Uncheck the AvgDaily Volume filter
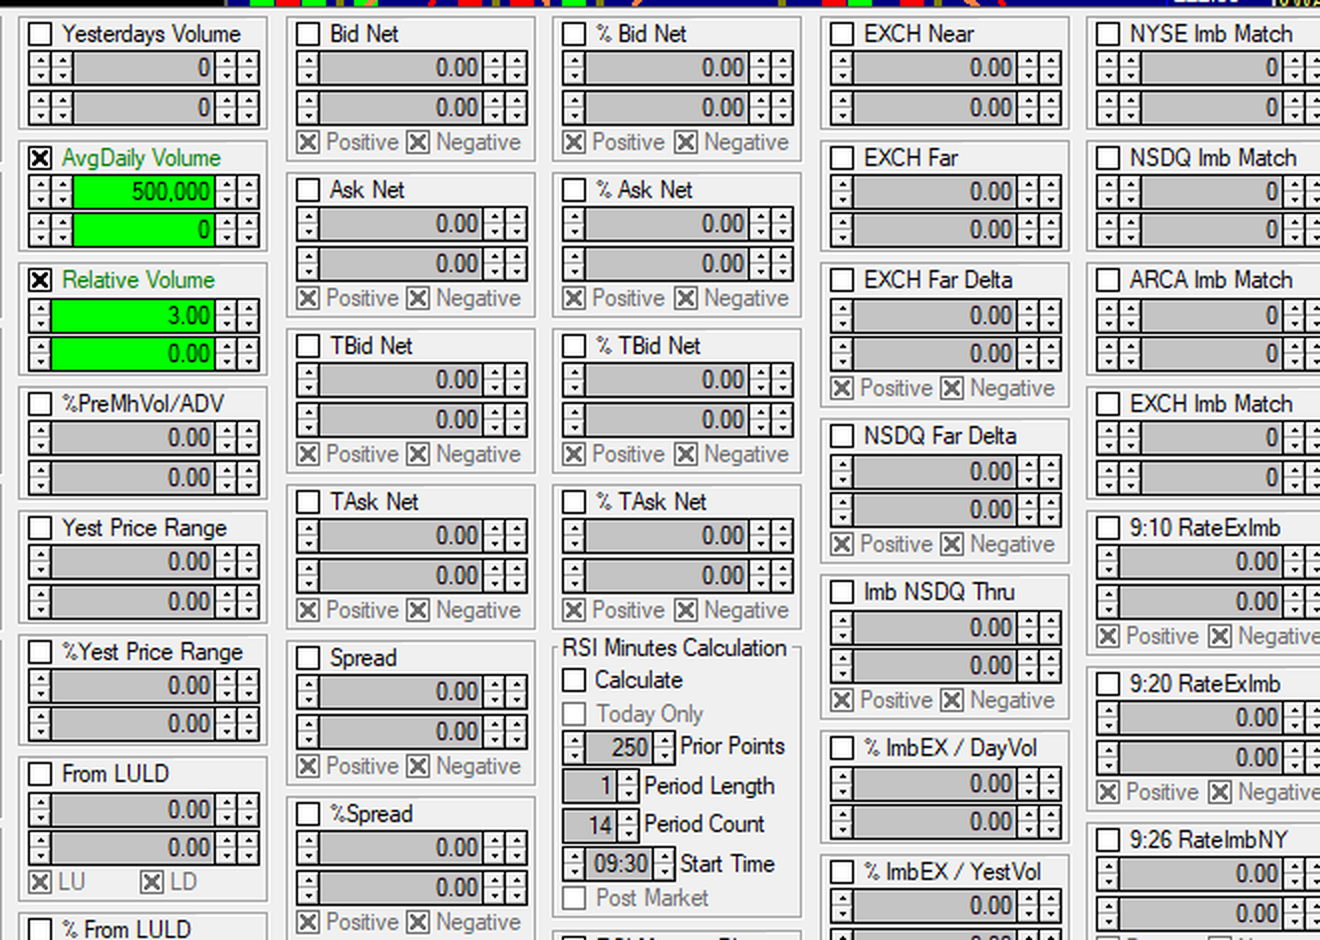This screenshot has width=1320, height=940. tap(40, 158)
